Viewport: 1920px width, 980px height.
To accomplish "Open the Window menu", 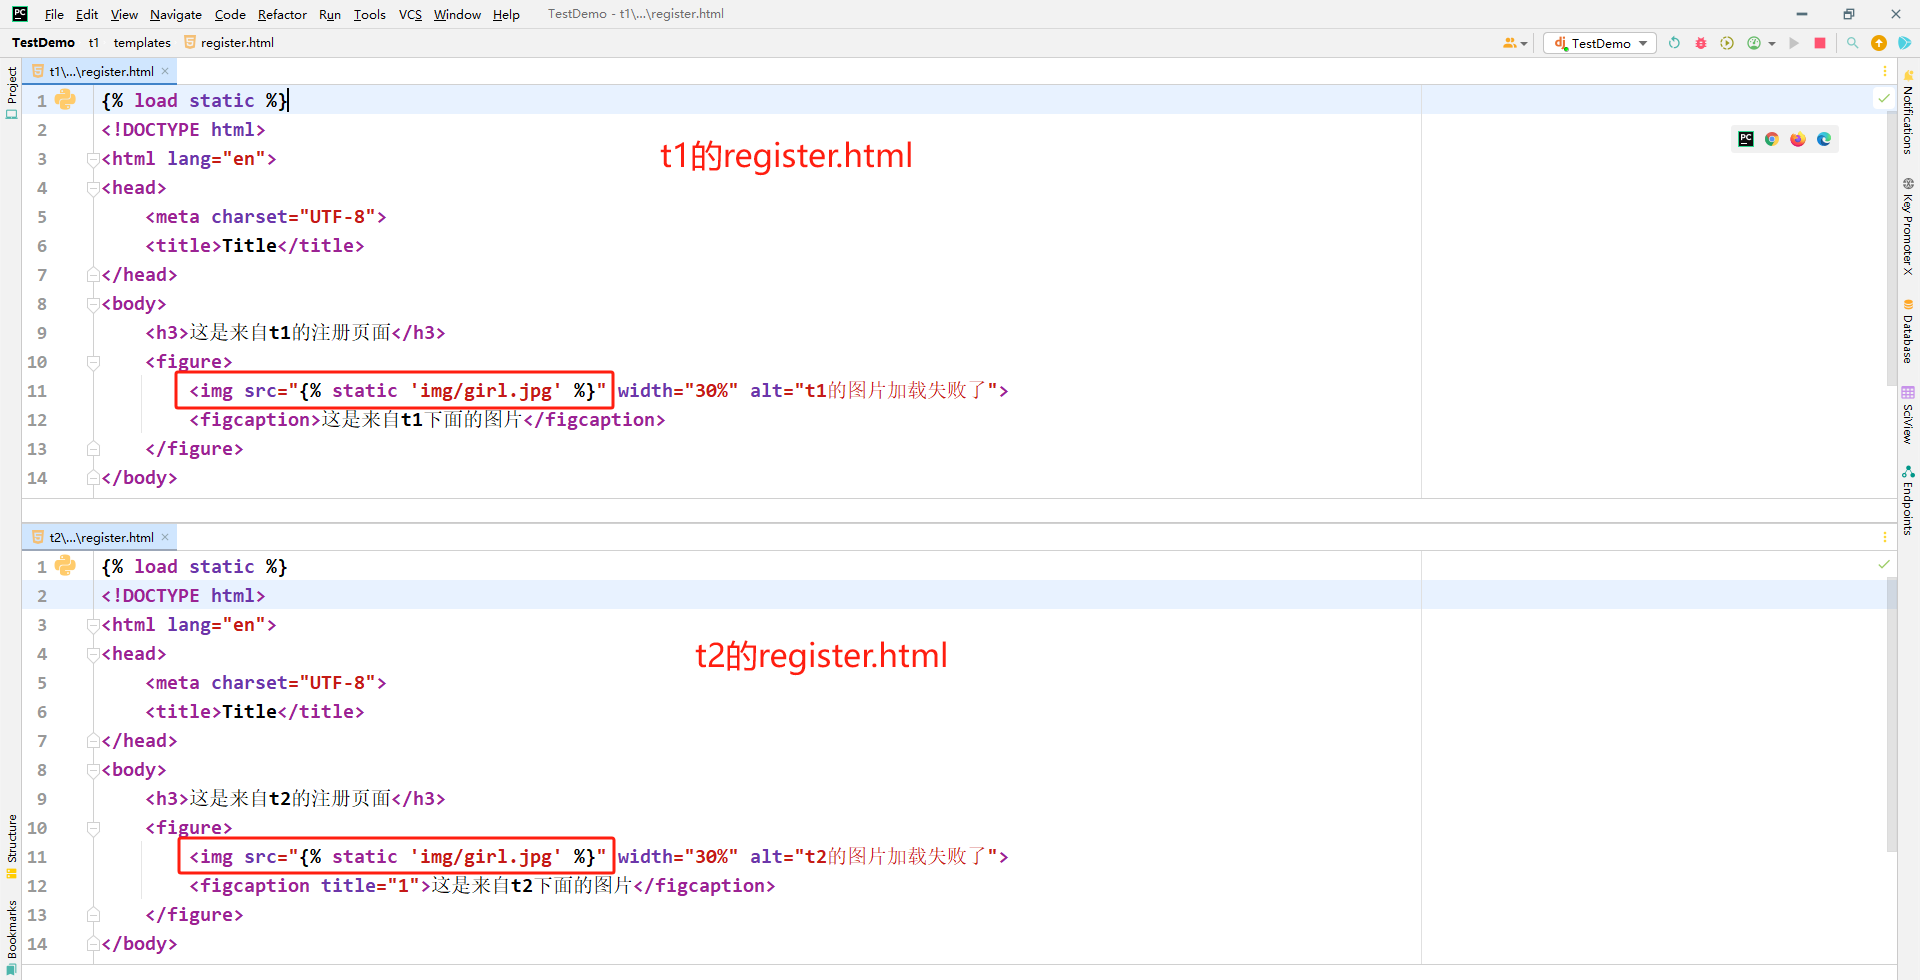I will tap(457, 14).
